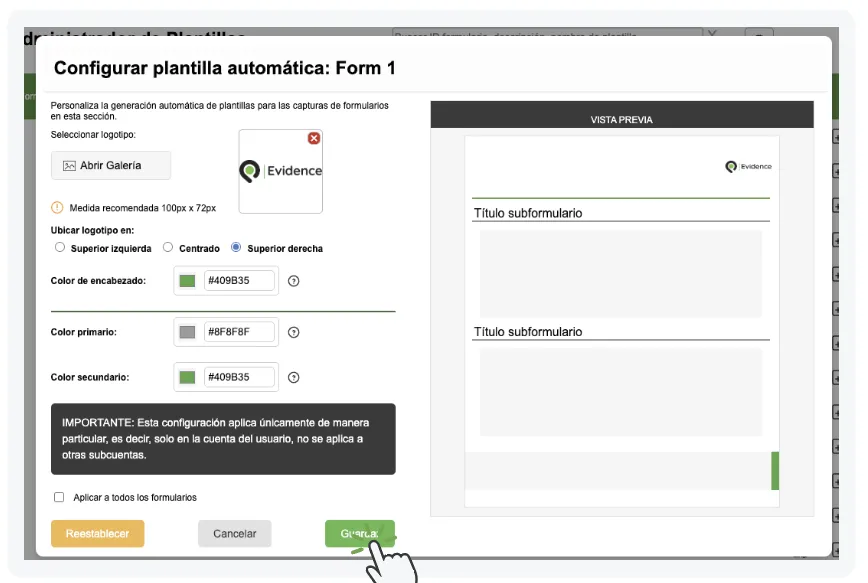Screen dimensions: 868x583
Task: Check Aplicar a todos los formularios
Action: click(x=59, y=497)
